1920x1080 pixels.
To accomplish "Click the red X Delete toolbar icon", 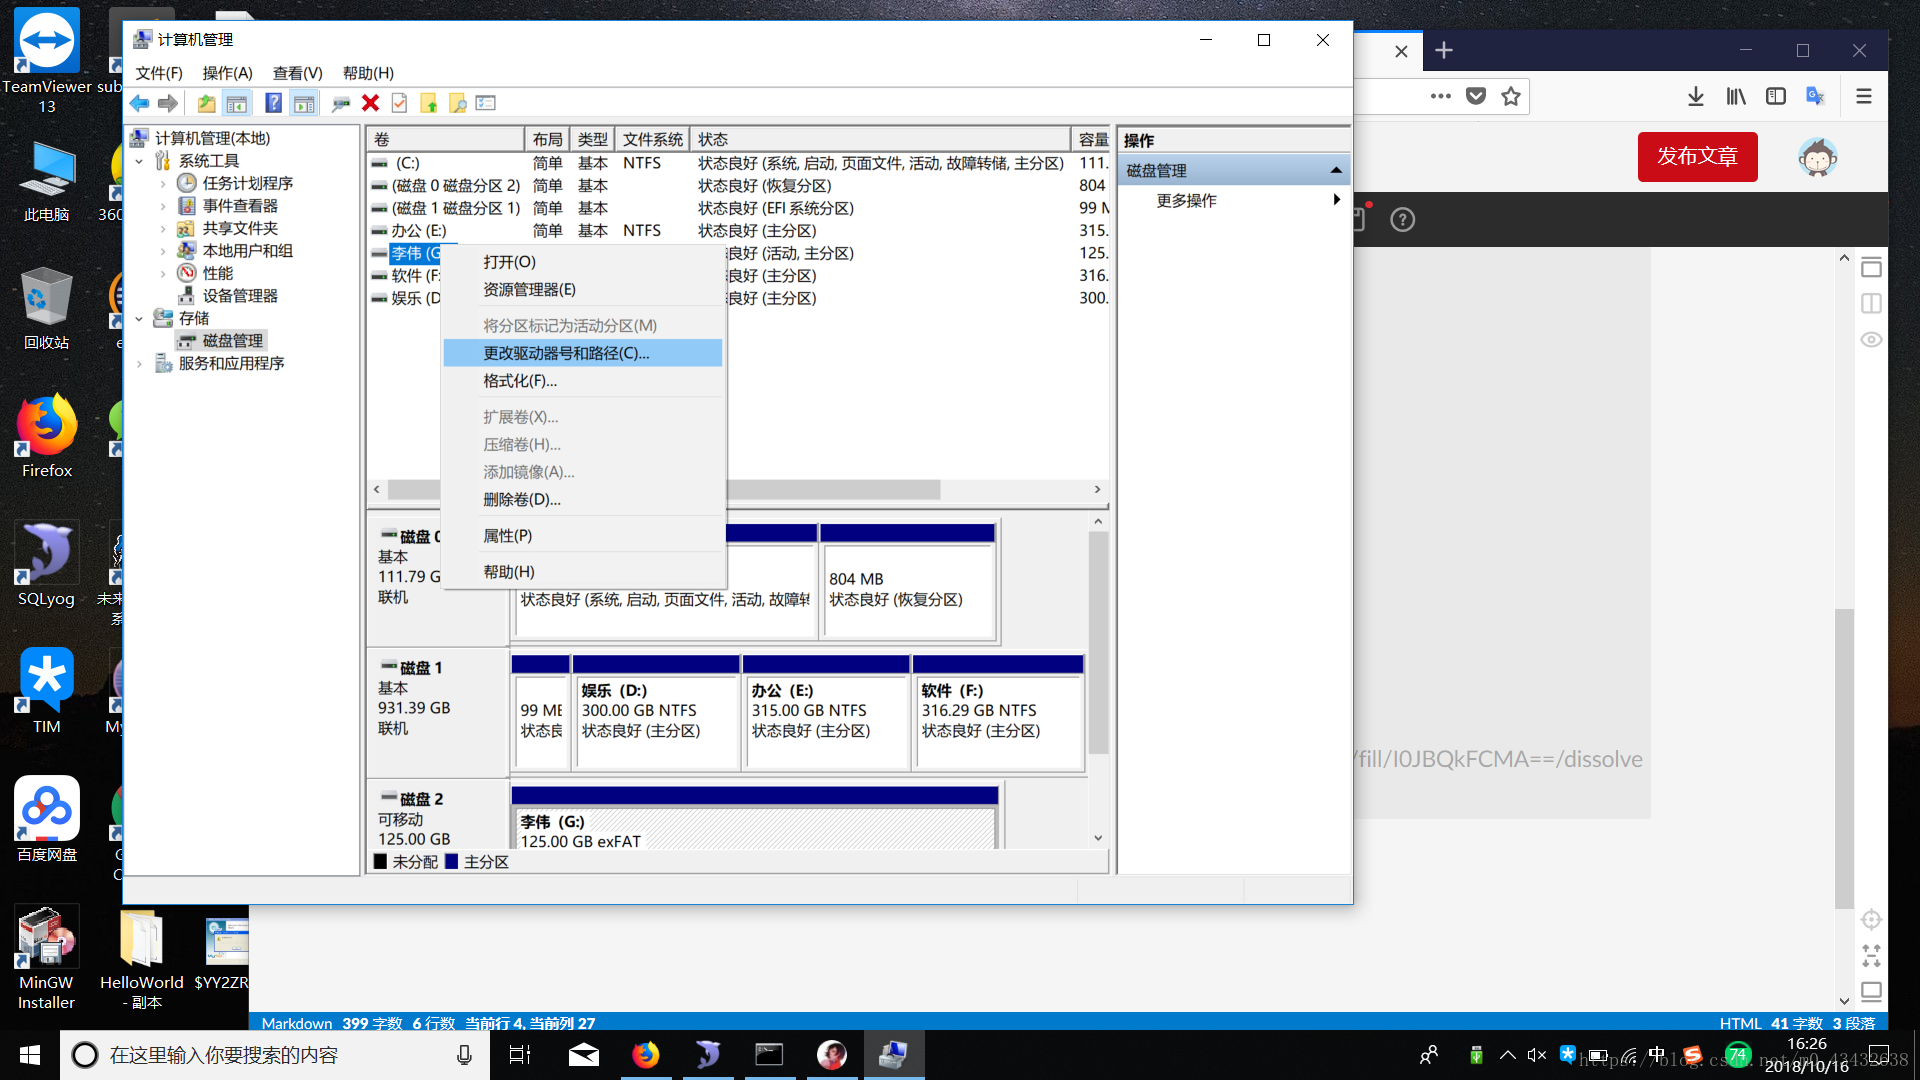I will (x=370, y=103).
